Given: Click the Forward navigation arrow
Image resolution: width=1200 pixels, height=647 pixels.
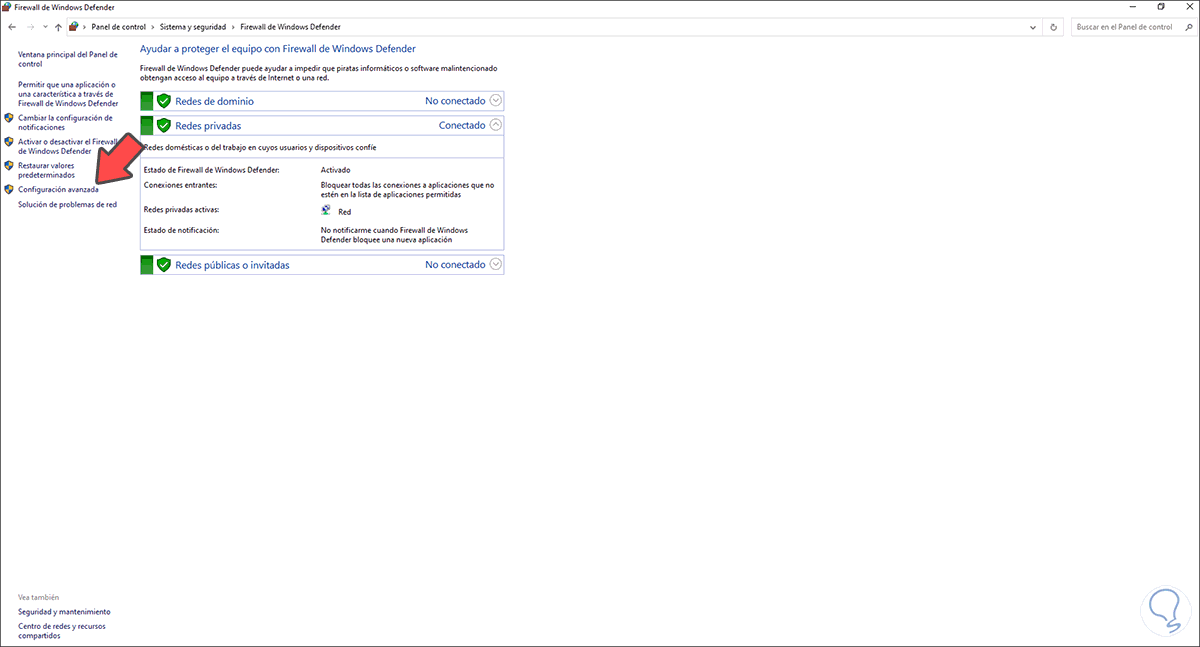Looking at the screenshot, I should click(x=31, y=27).
